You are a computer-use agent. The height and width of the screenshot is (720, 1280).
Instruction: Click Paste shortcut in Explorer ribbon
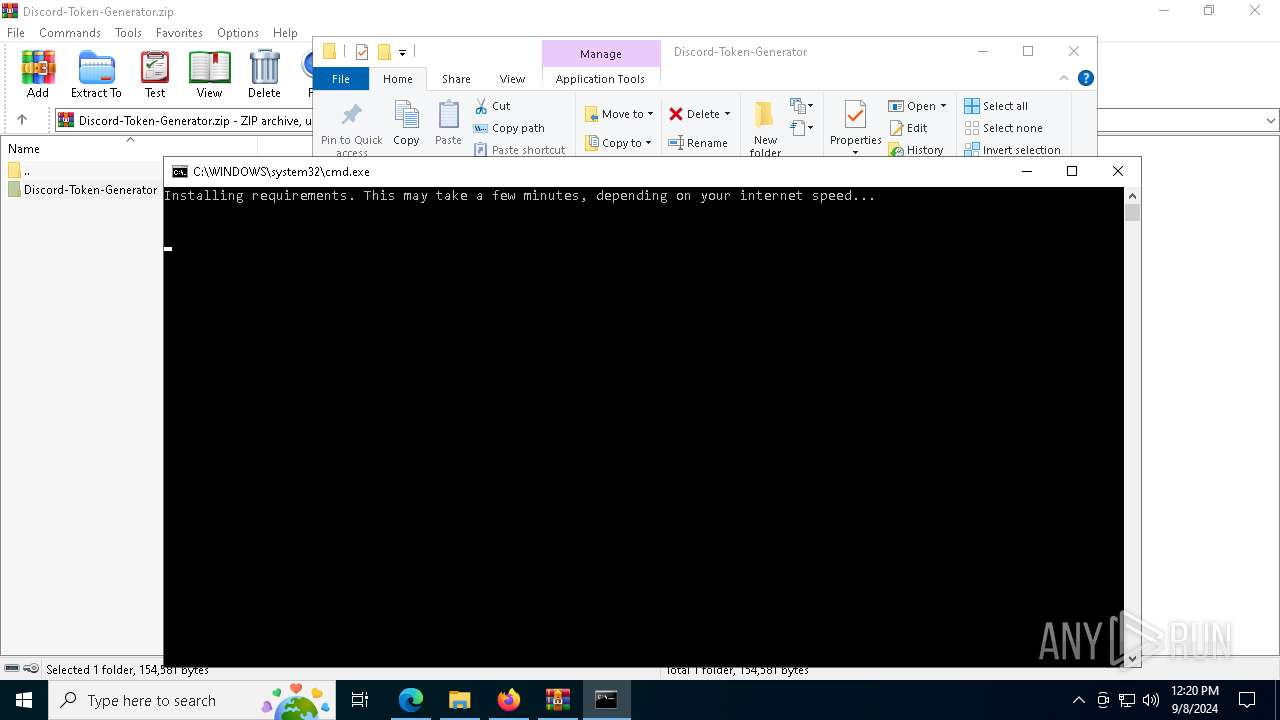click(519, 150)
